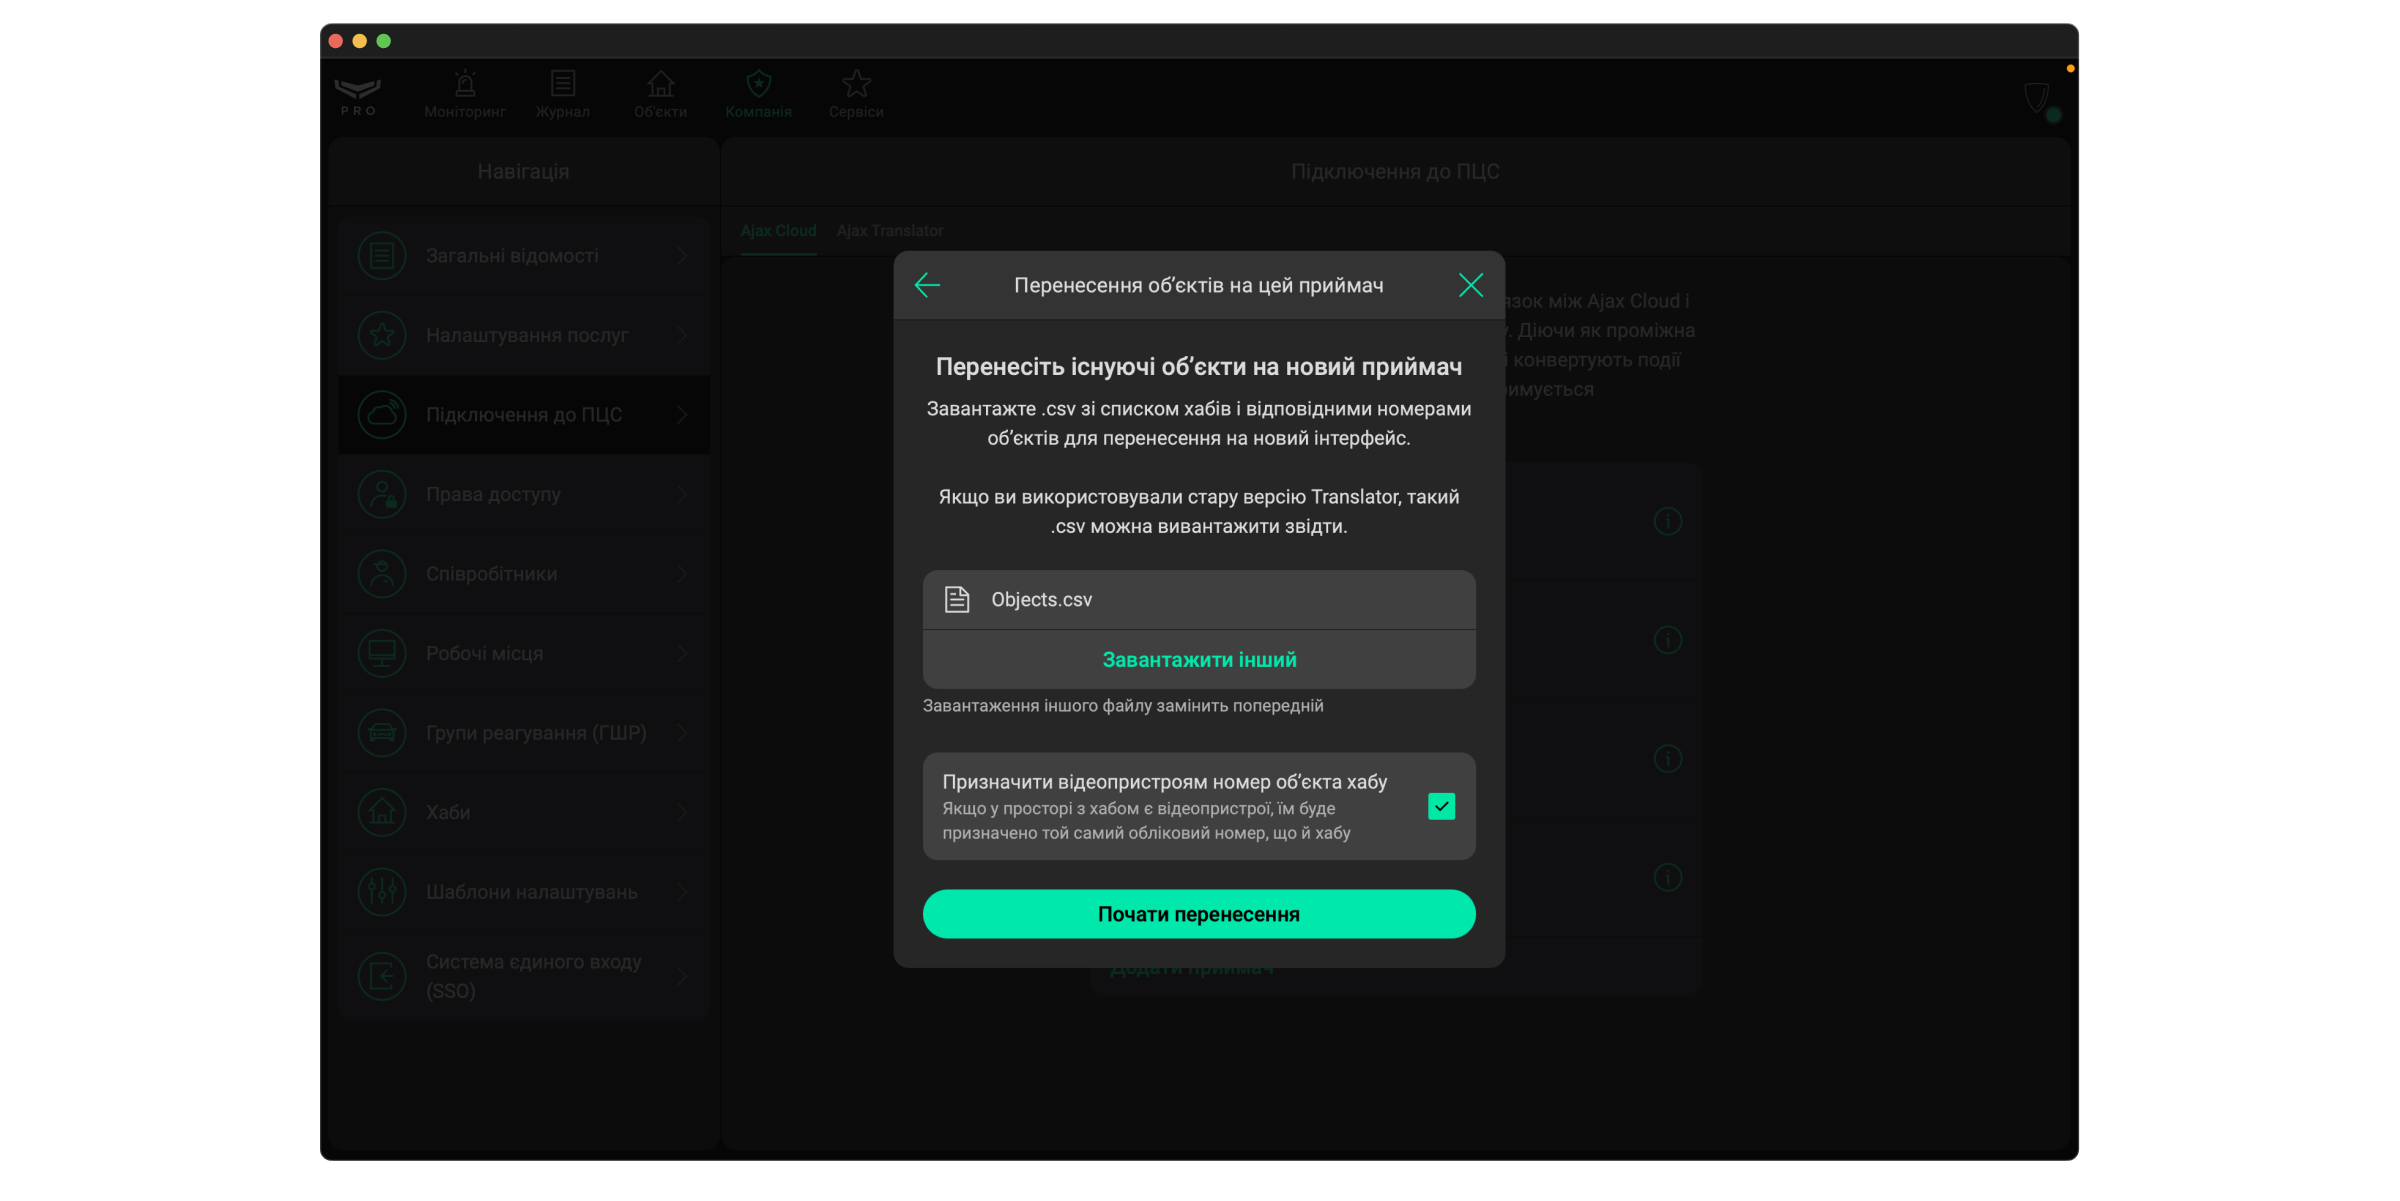
Task: Click Завантажити інший to upload another file
Action: point(1199,660)
